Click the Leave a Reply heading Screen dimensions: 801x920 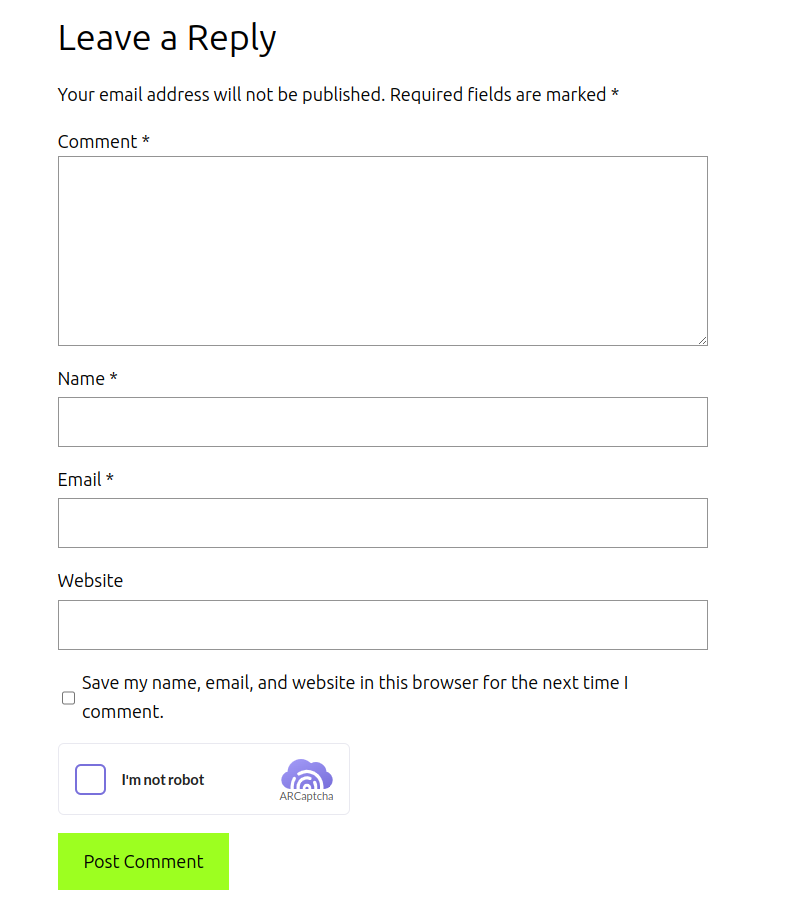167,39
